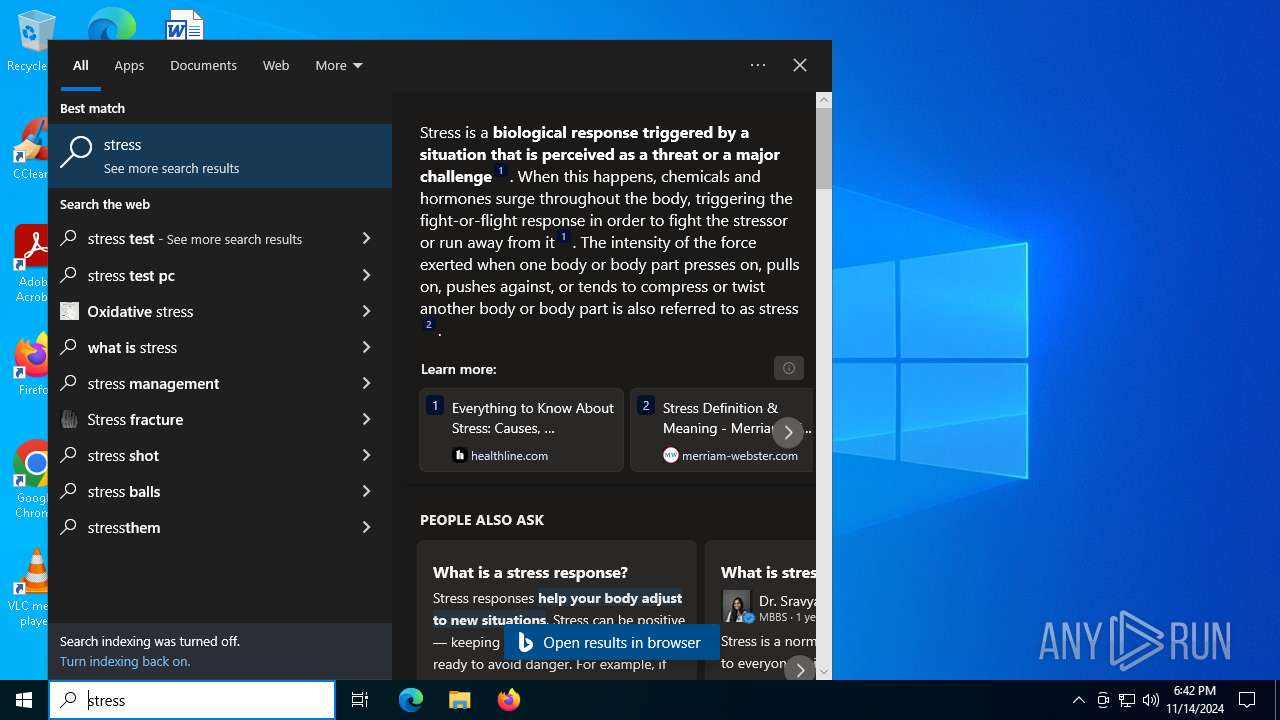Show hidden system tray icons

(x=1078, y=700)
